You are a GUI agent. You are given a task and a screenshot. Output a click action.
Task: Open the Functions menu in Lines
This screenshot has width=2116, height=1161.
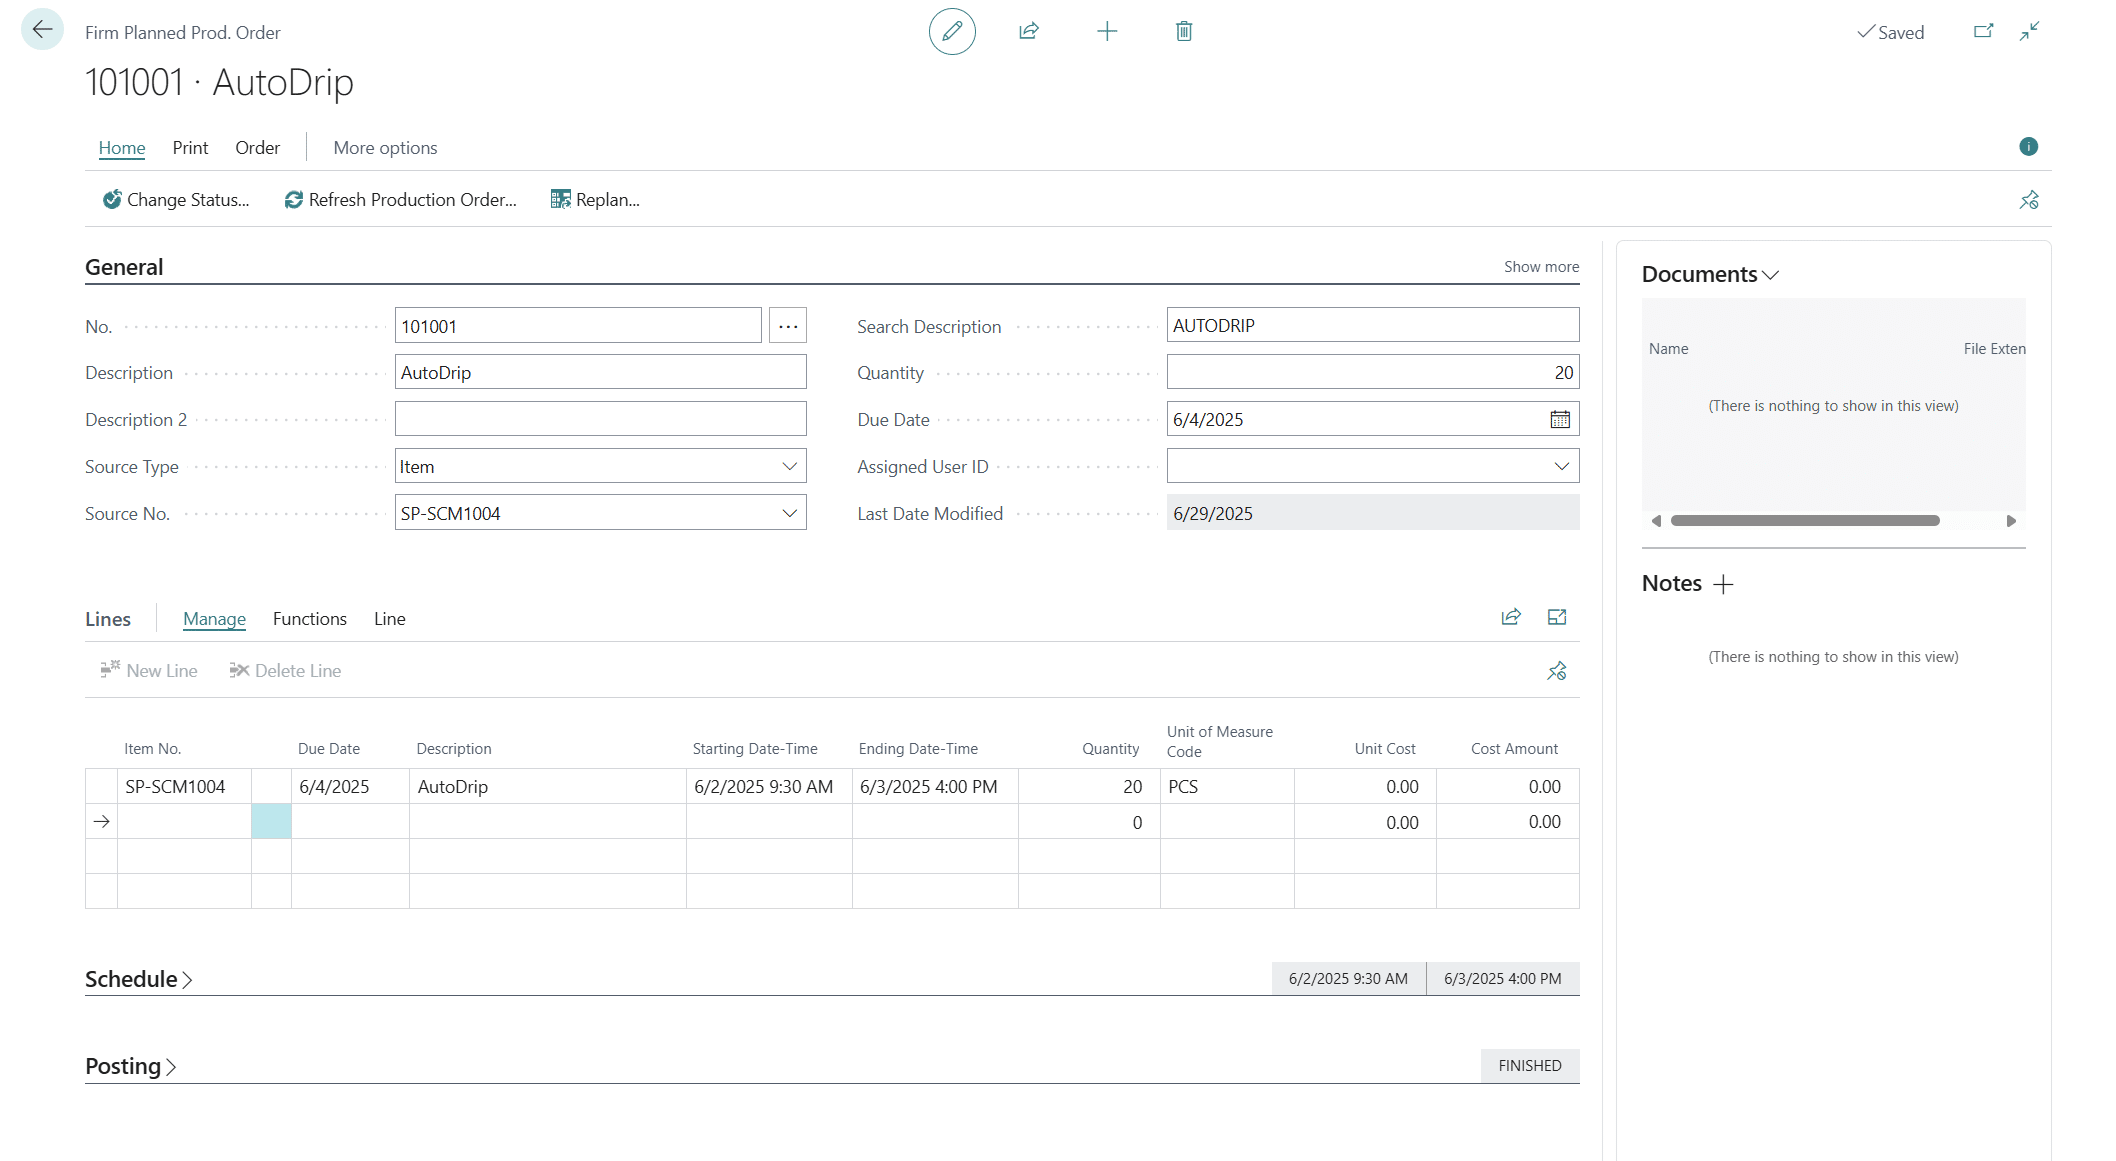tap(309, 619)
